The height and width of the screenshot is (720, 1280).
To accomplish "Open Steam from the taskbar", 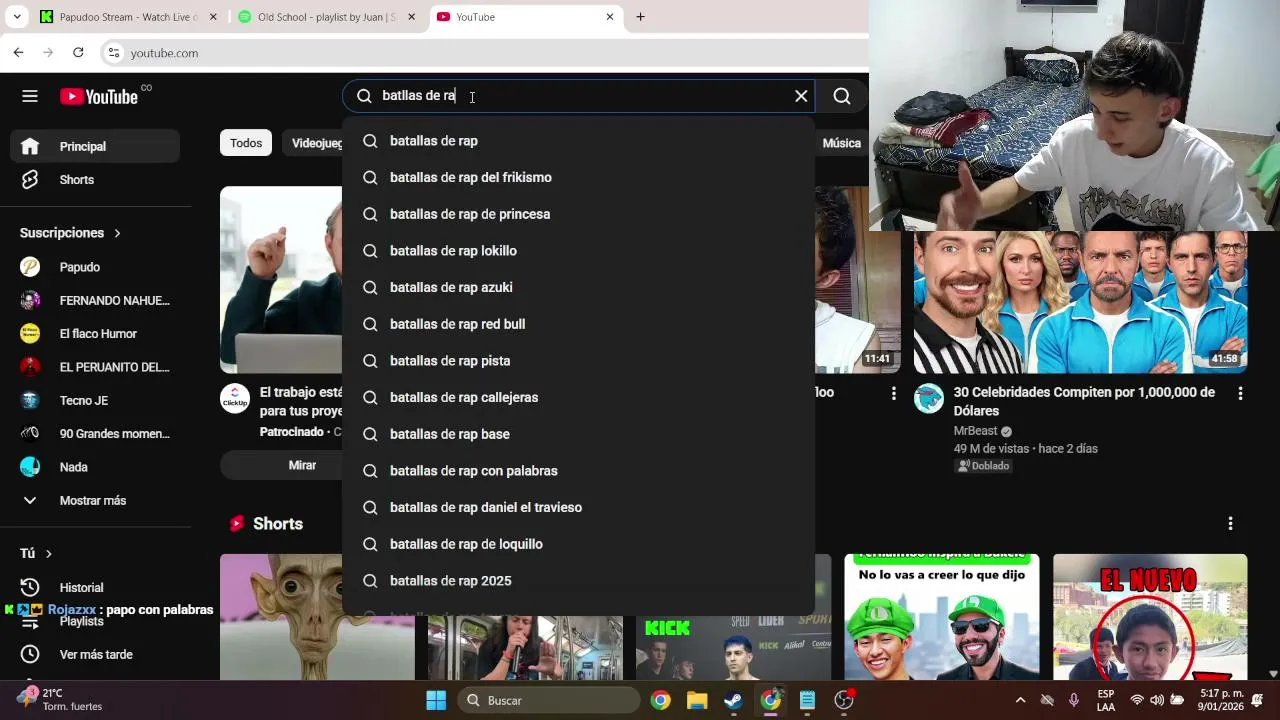I will [734, 700].
